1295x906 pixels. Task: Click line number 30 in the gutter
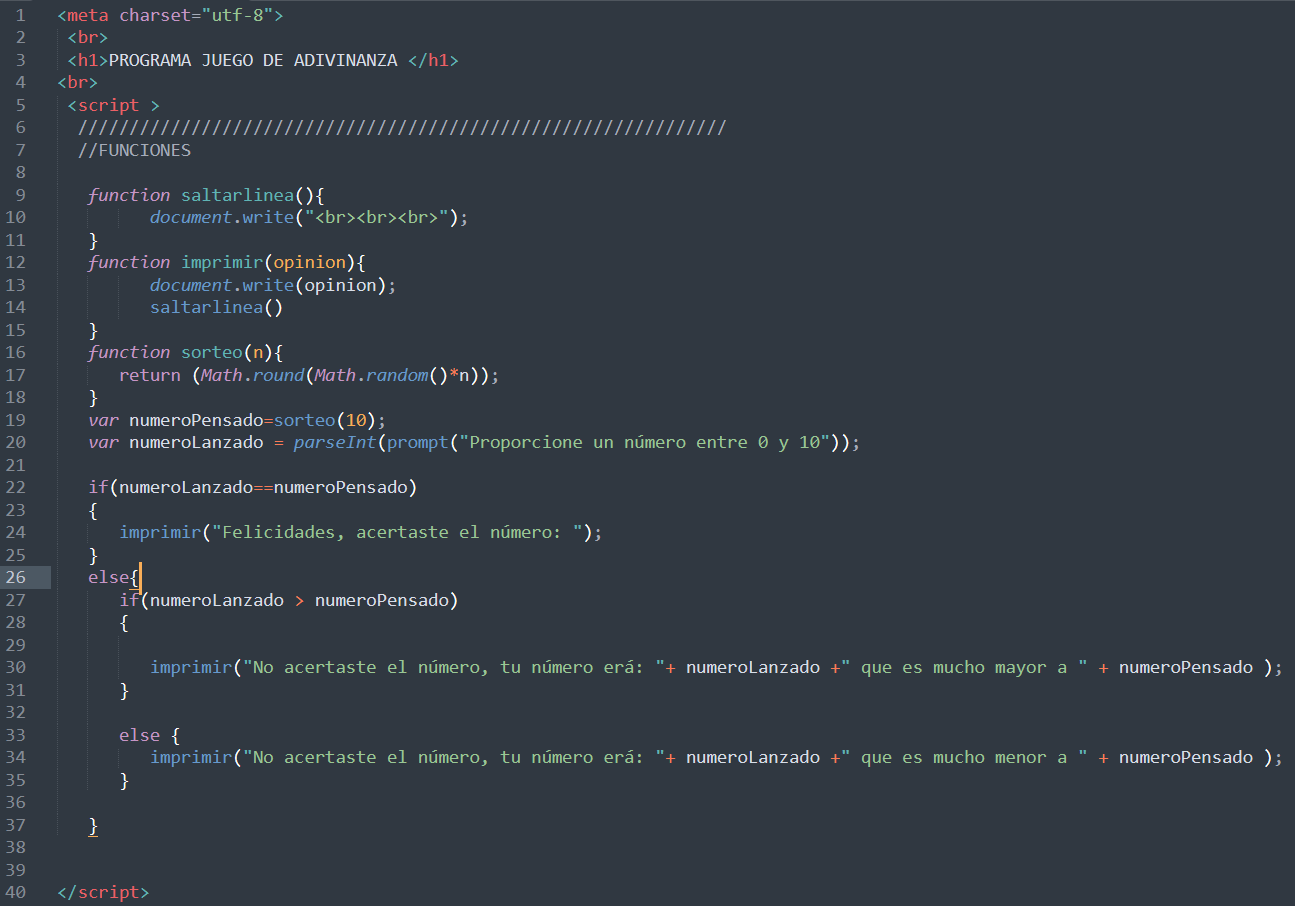click(16, 667)
